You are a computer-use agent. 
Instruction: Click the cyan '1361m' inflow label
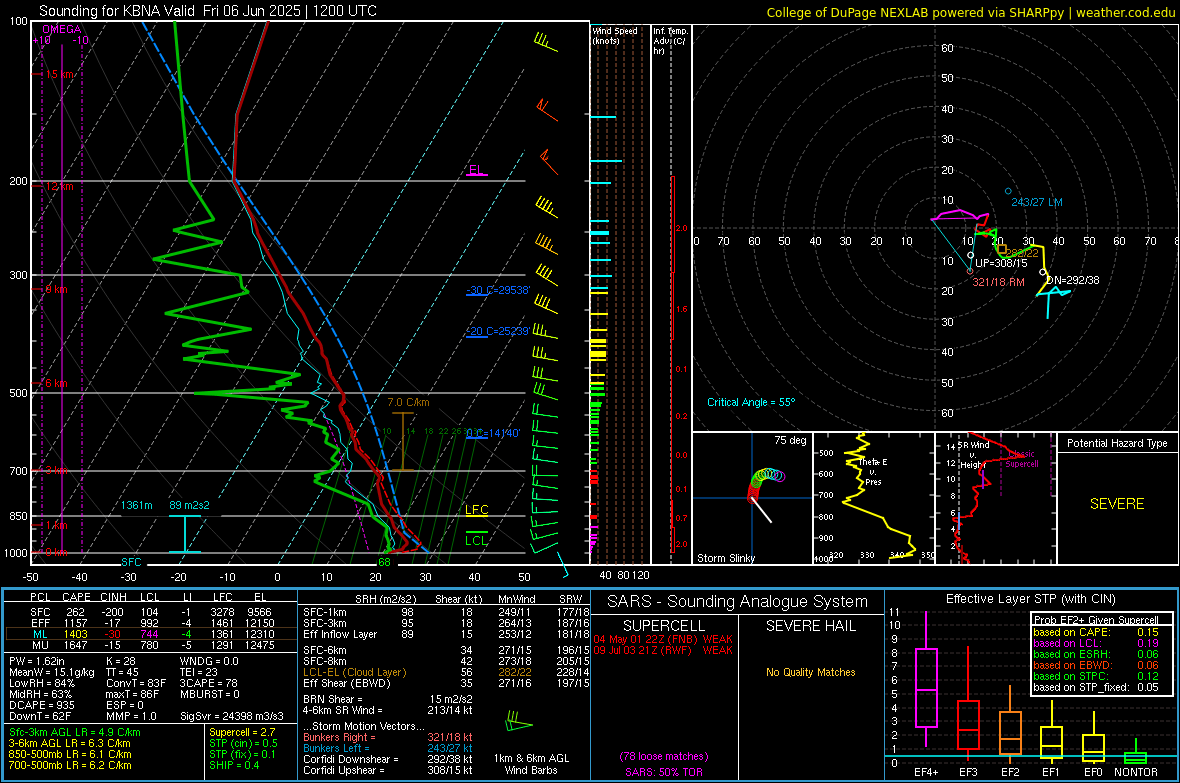[x=137, y=505]
